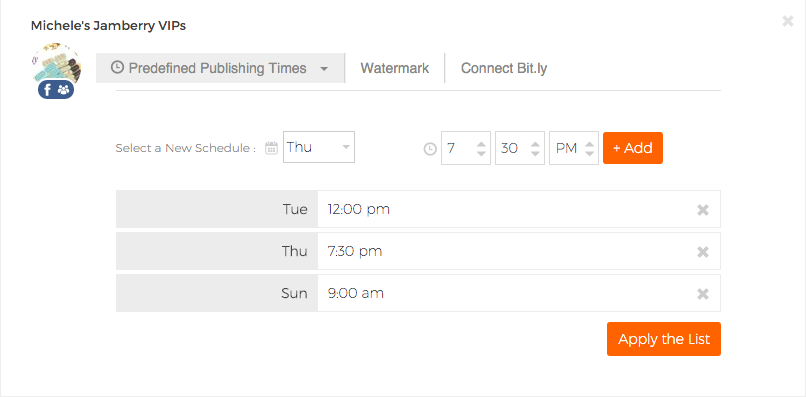Decrease the hour value with down arrow
Screen dimensions: 806x397
click(481, 153)
